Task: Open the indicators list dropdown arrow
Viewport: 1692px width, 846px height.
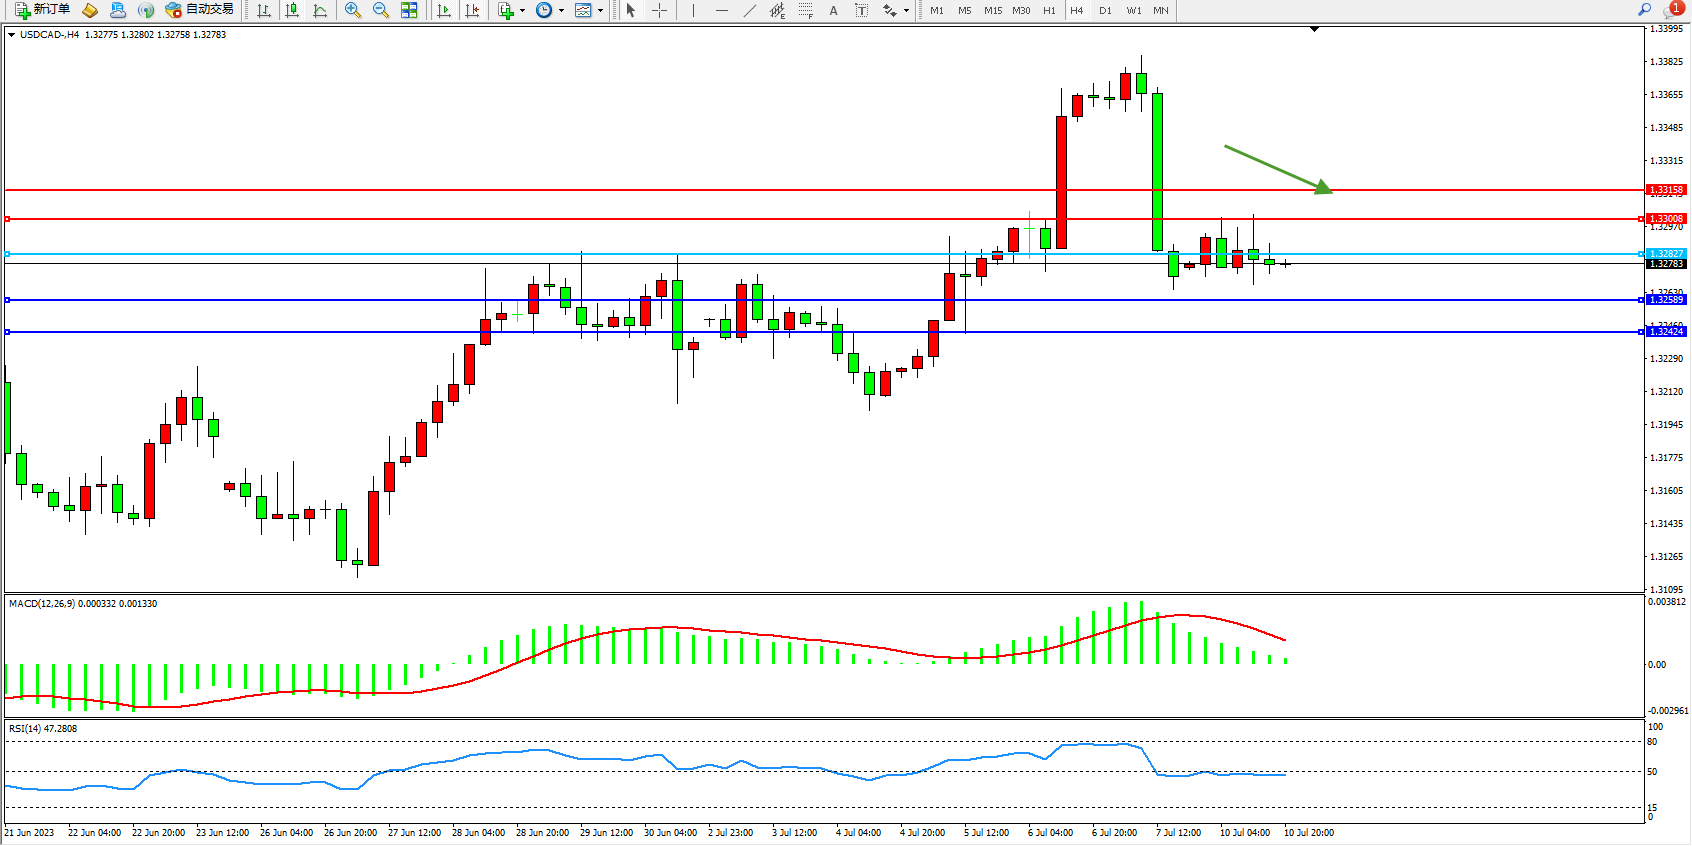Action: pos(522,11)
